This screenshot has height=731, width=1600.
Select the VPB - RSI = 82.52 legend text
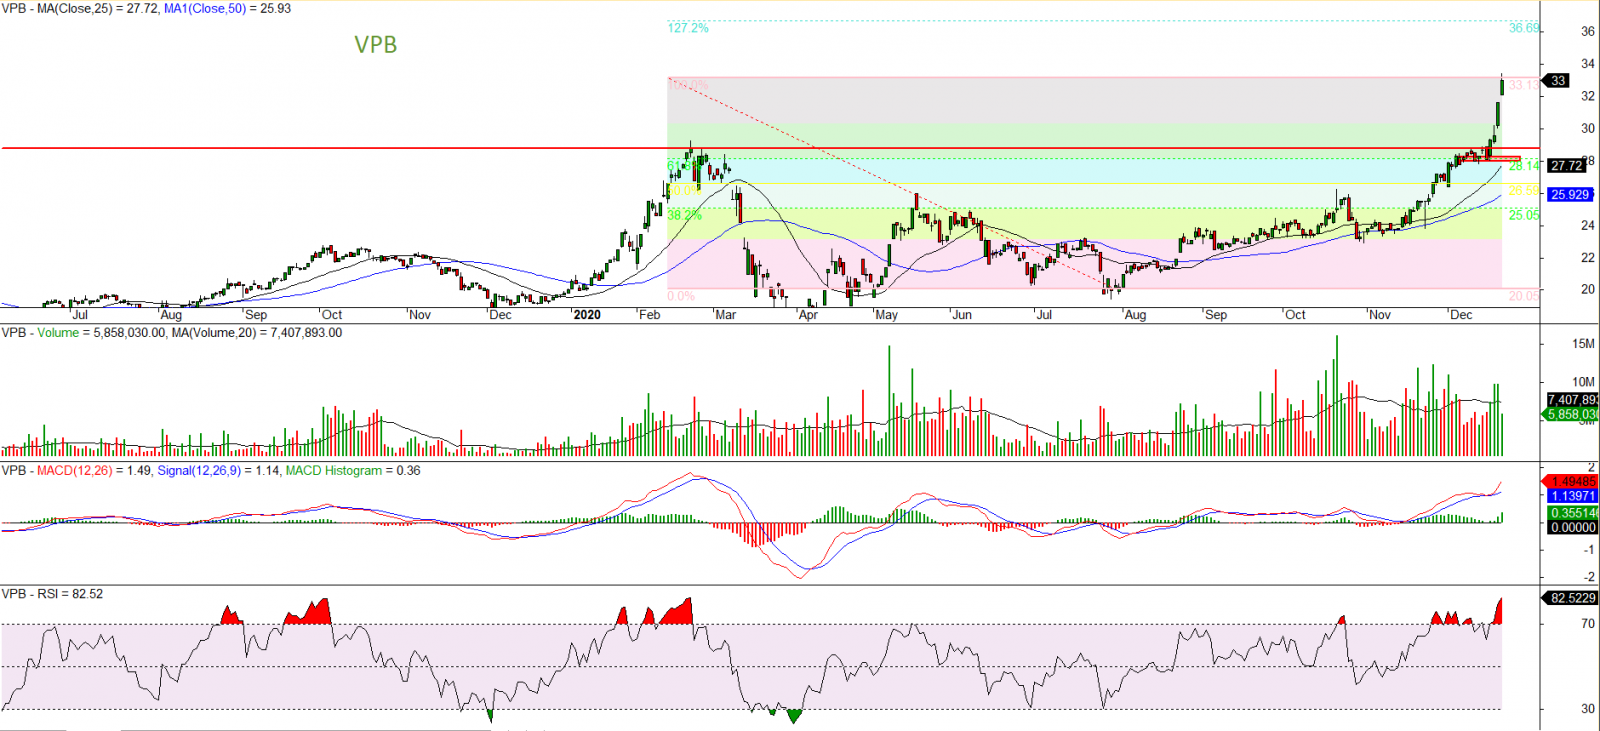52,594
